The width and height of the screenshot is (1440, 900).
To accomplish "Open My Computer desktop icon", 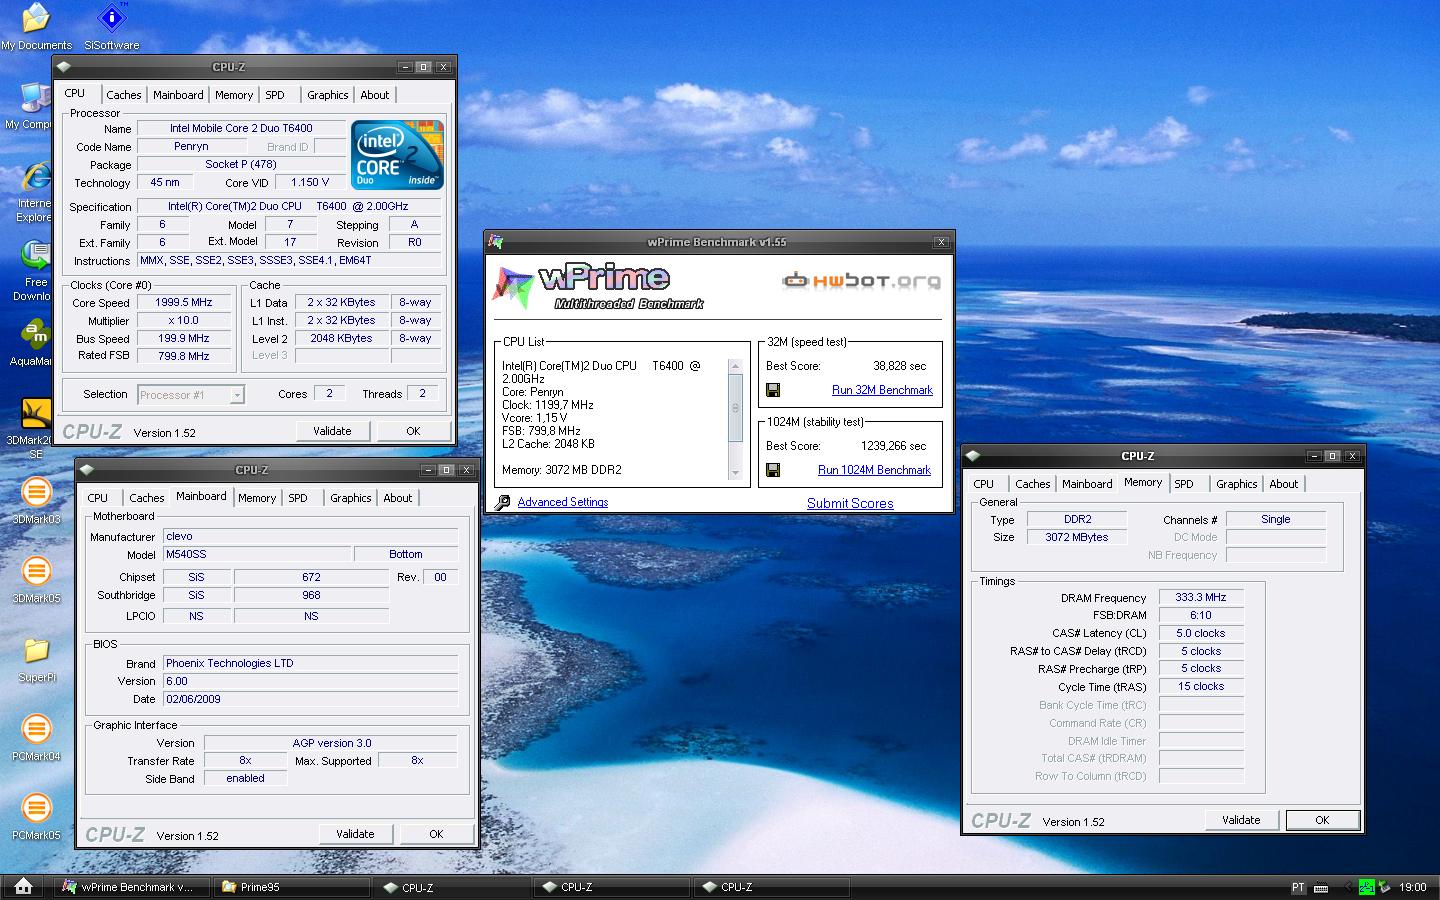I will (x=36, y=106).
